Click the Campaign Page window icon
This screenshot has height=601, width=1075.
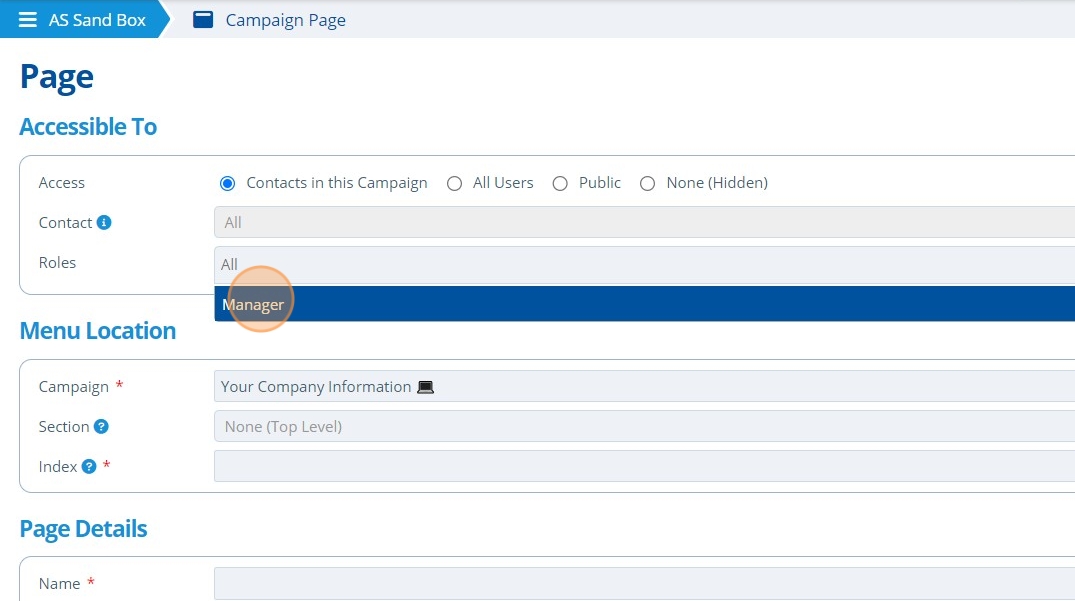(203, 20)
